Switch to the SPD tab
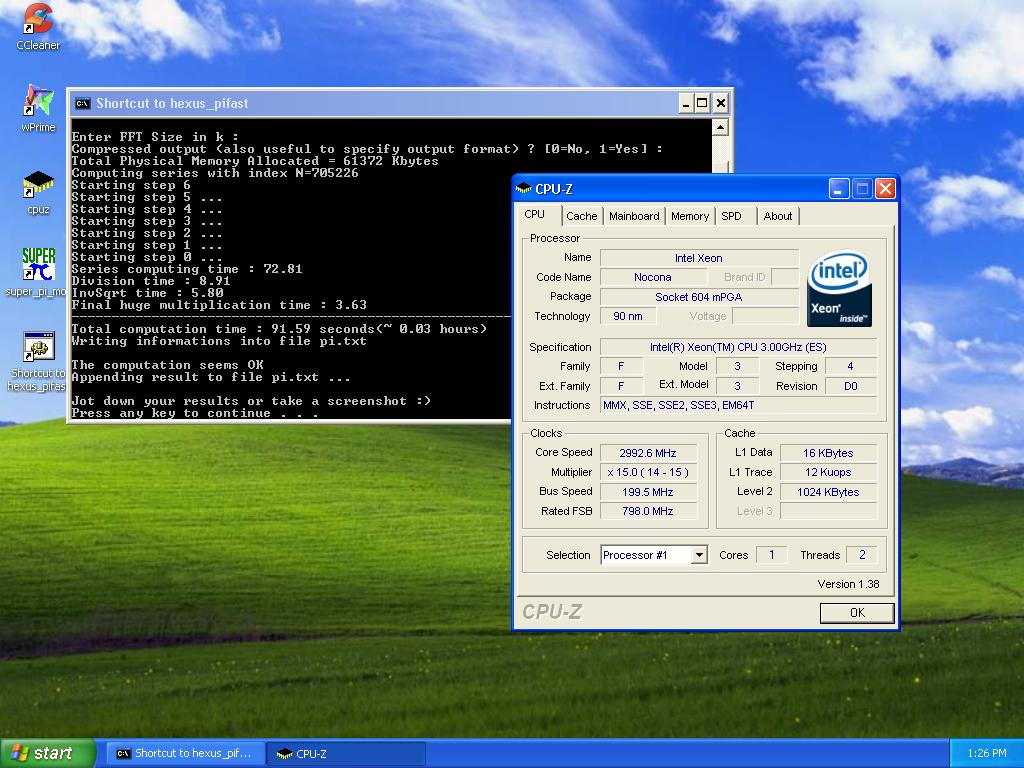 (x=731, y=216)
